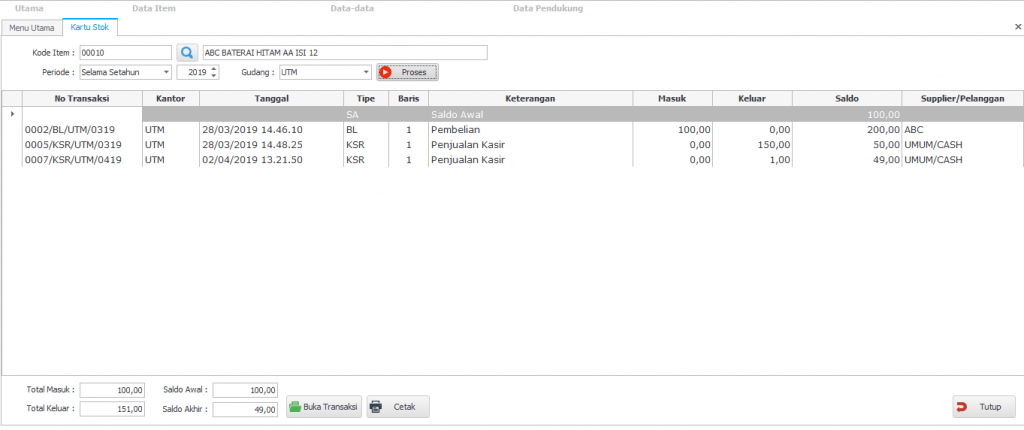This screenshot has height=430, width=1024.
Task: Switch to the Menu Utama tab
Action: pyautogui.click(x=32, y=28)
